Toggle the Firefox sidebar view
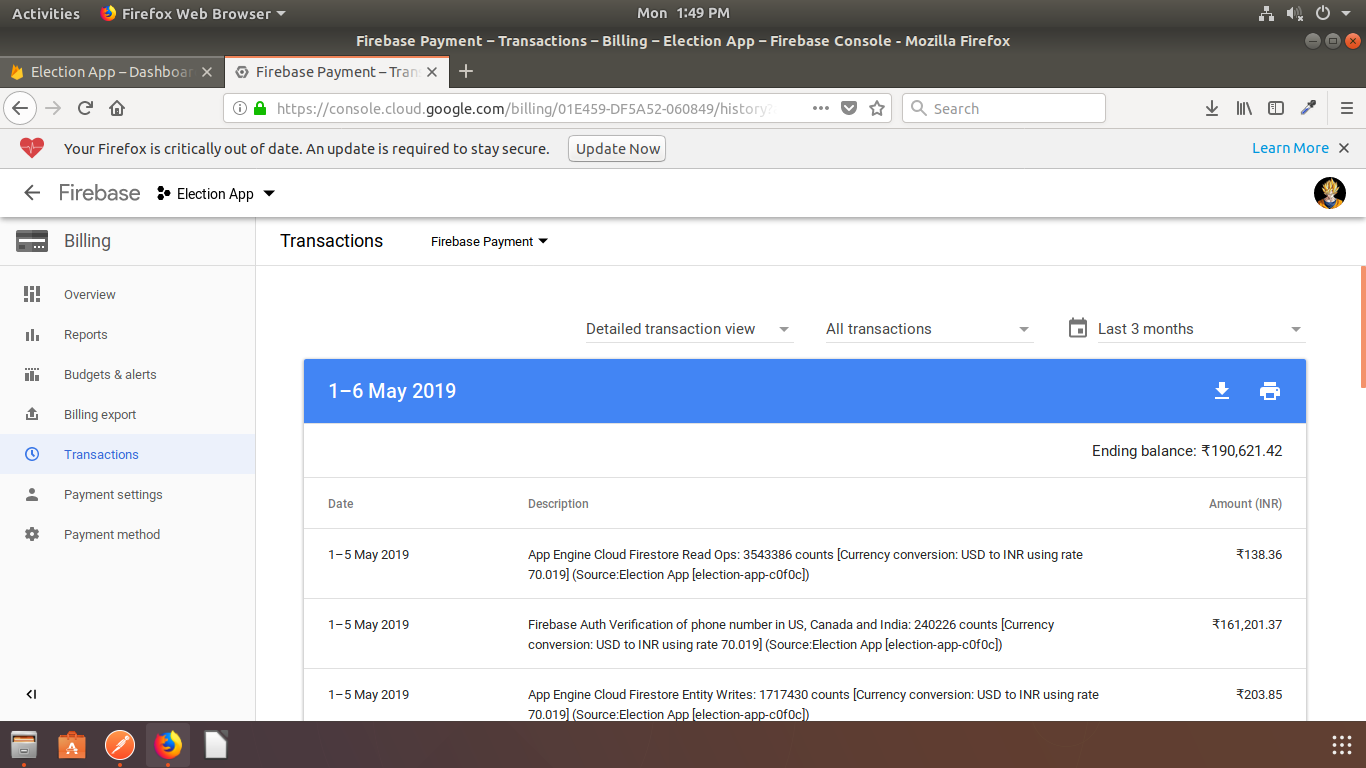Viewport: 1366px width, 768px height. click(x=1276, y=108)
